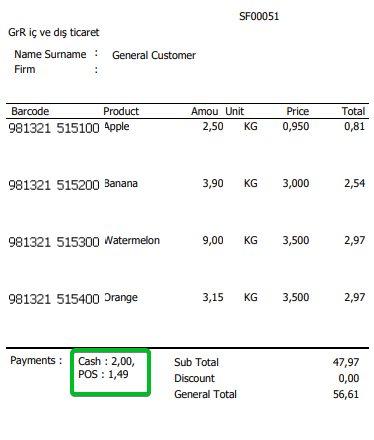
Task: Select the Apple product row name
Action: click(x=117, y=127)
